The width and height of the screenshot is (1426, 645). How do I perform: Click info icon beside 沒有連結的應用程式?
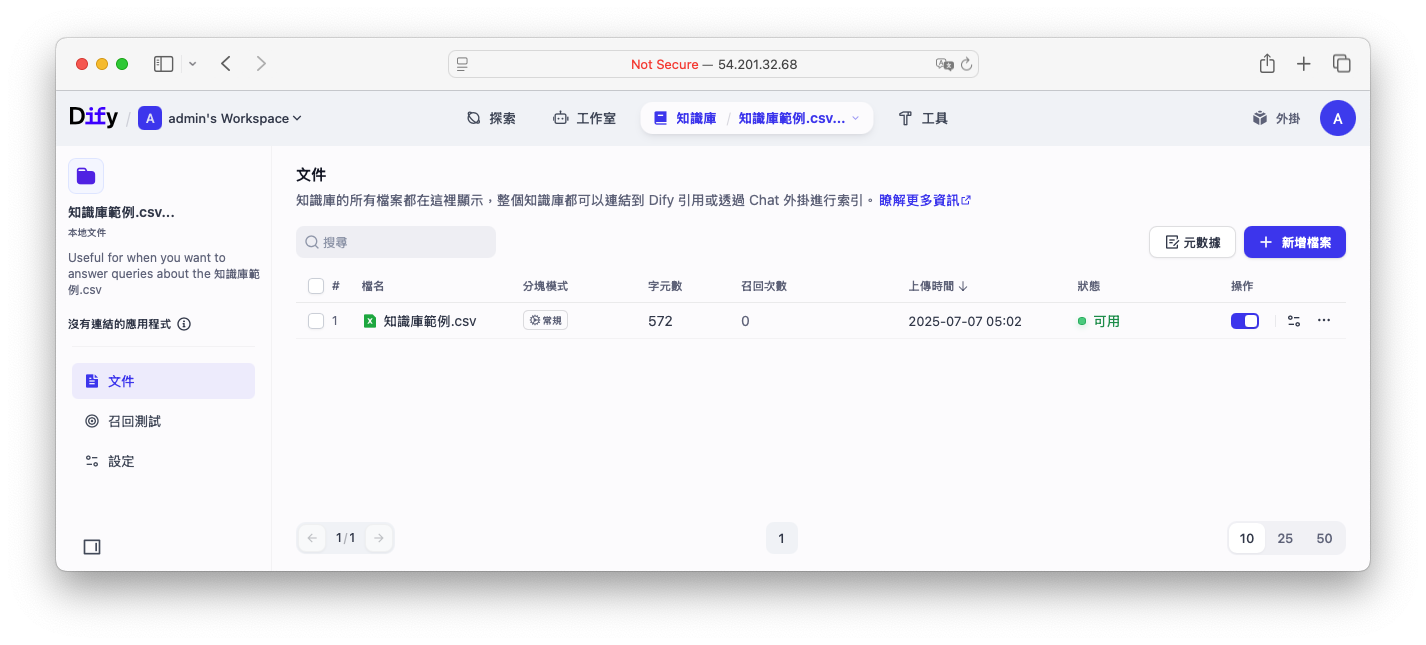(x=184, y=324)
